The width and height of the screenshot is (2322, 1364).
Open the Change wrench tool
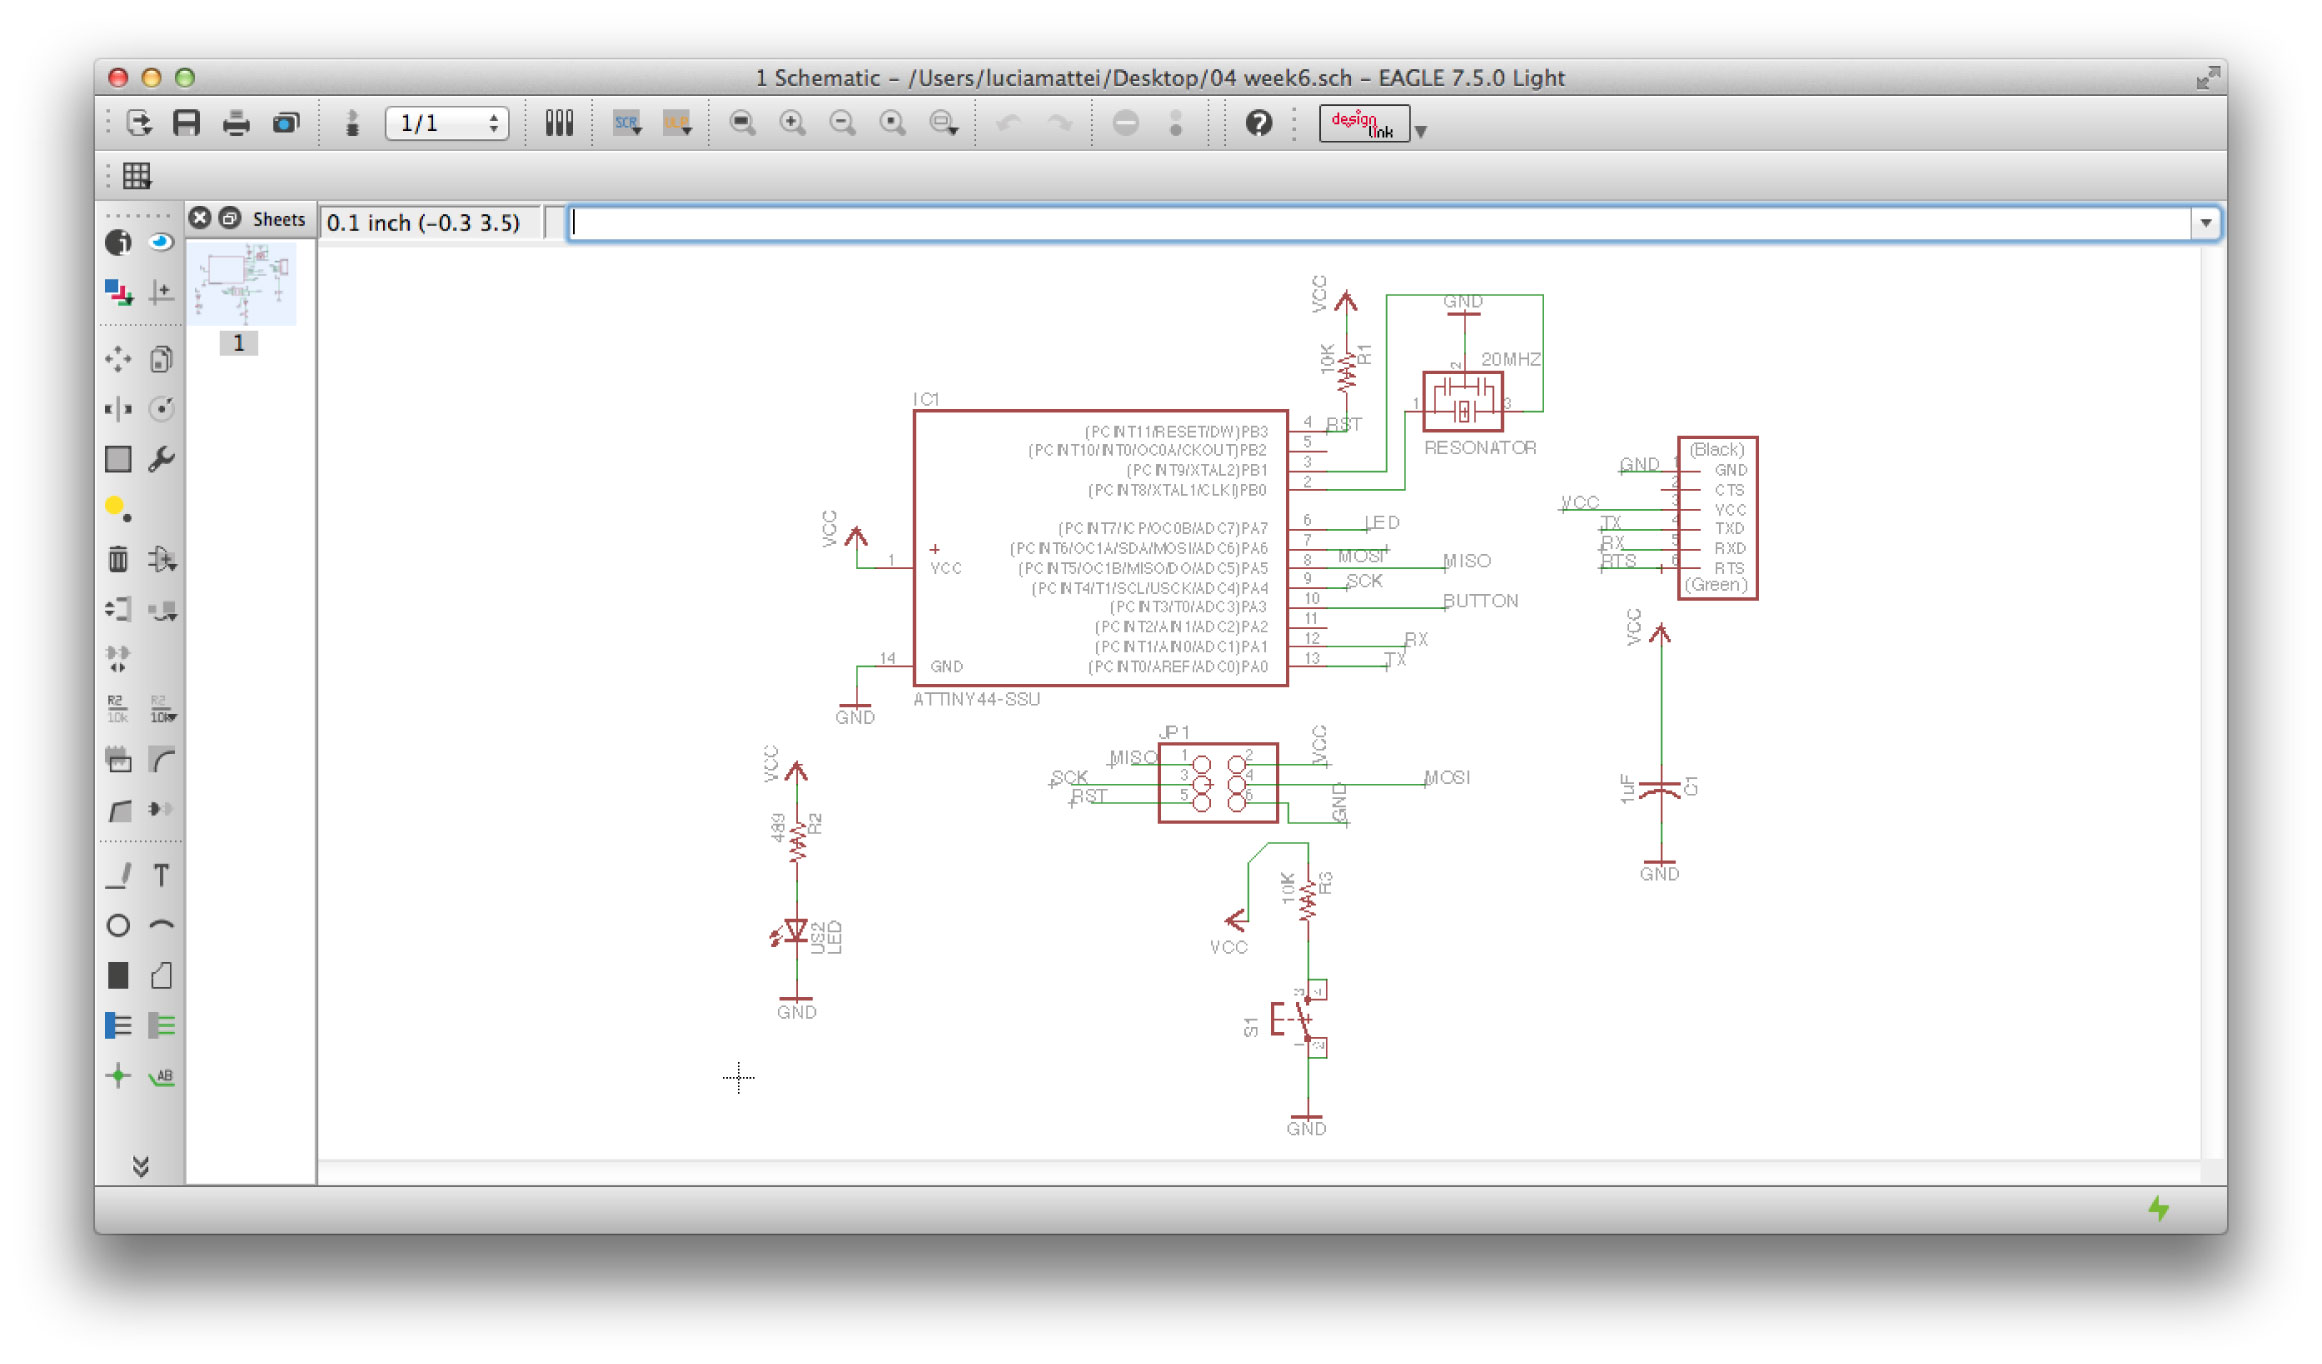(161, 459)
